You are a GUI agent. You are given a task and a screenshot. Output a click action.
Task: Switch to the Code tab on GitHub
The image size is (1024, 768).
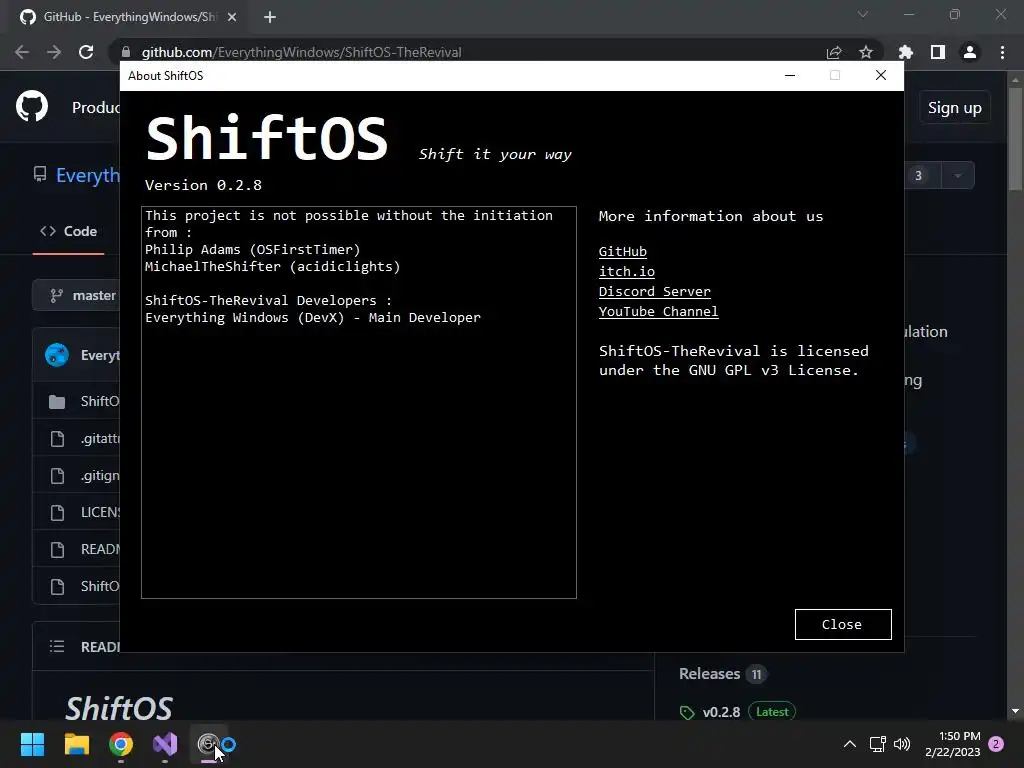(x=69, y=231)
